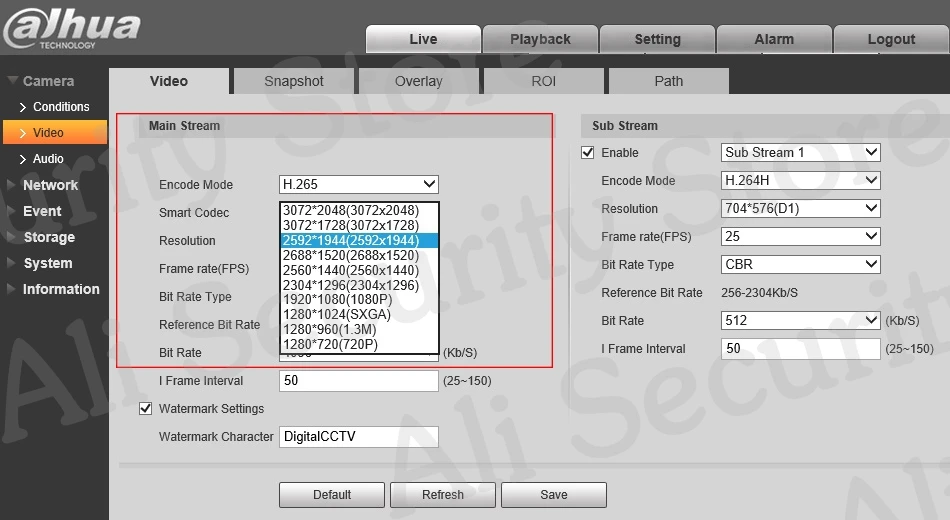Open Conditions in the Camera menu
The width and height of the screenshot is (950, 520).
click(x=55, y=107)
